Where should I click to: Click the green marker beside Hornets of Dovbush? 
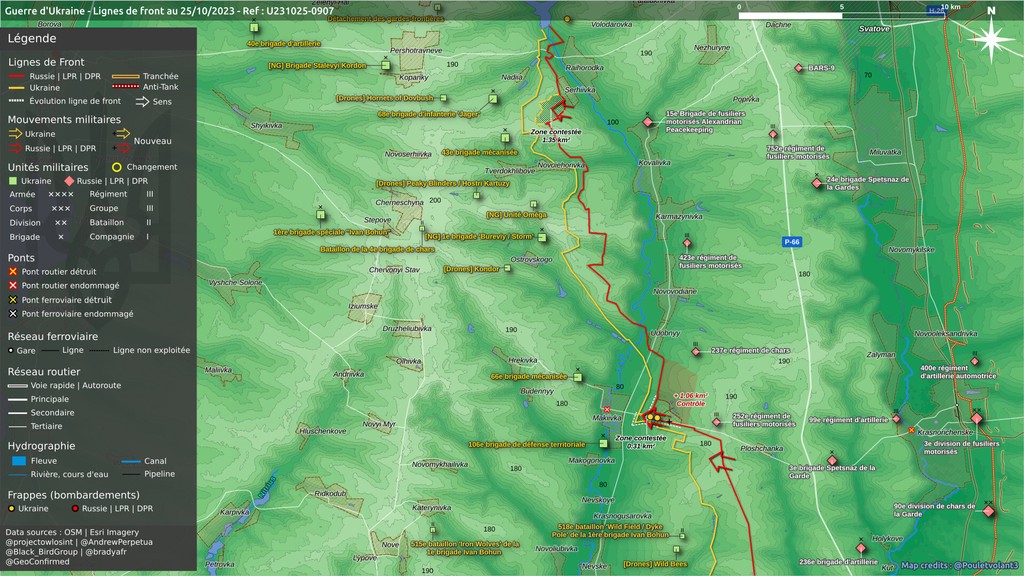tap(443, 98)
